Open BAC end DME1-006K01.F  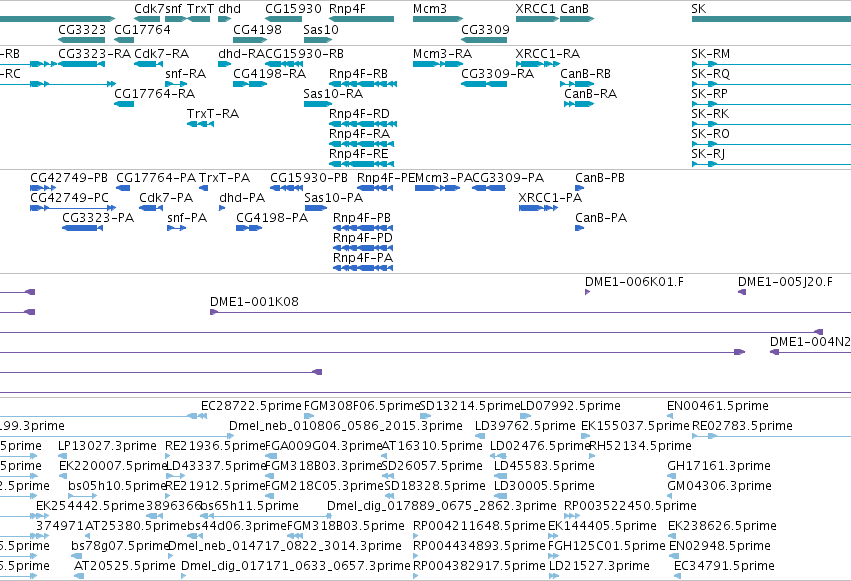tap(634, 282)
